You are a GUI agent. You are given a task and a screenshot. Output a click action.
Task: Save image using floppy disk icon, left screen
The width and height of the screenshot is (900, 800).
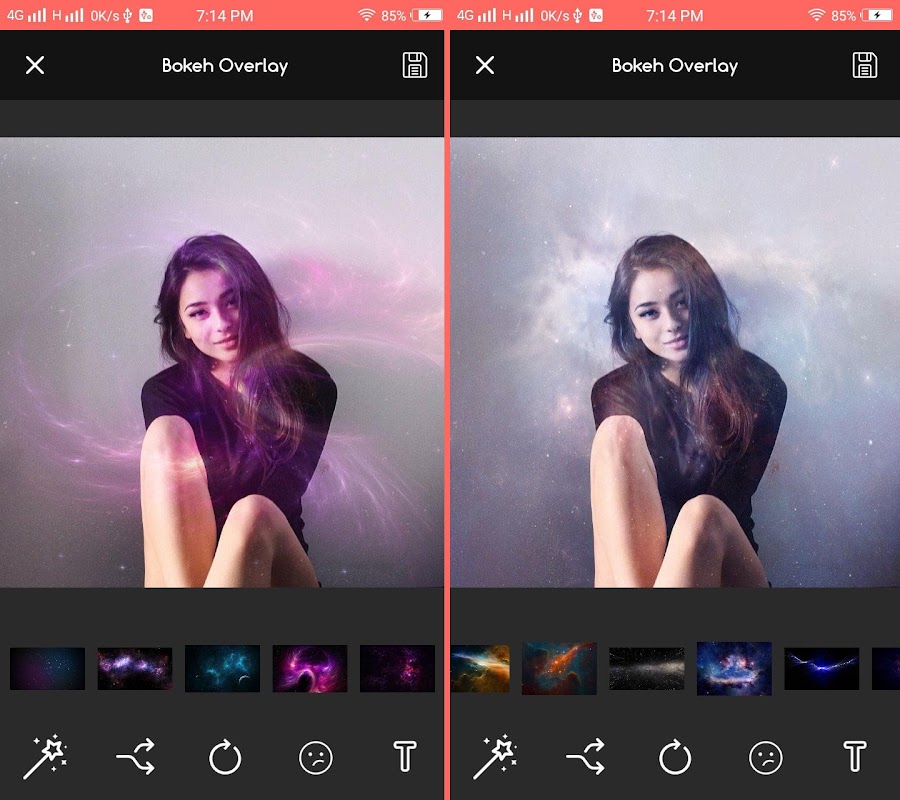click(x=414, y=65)
